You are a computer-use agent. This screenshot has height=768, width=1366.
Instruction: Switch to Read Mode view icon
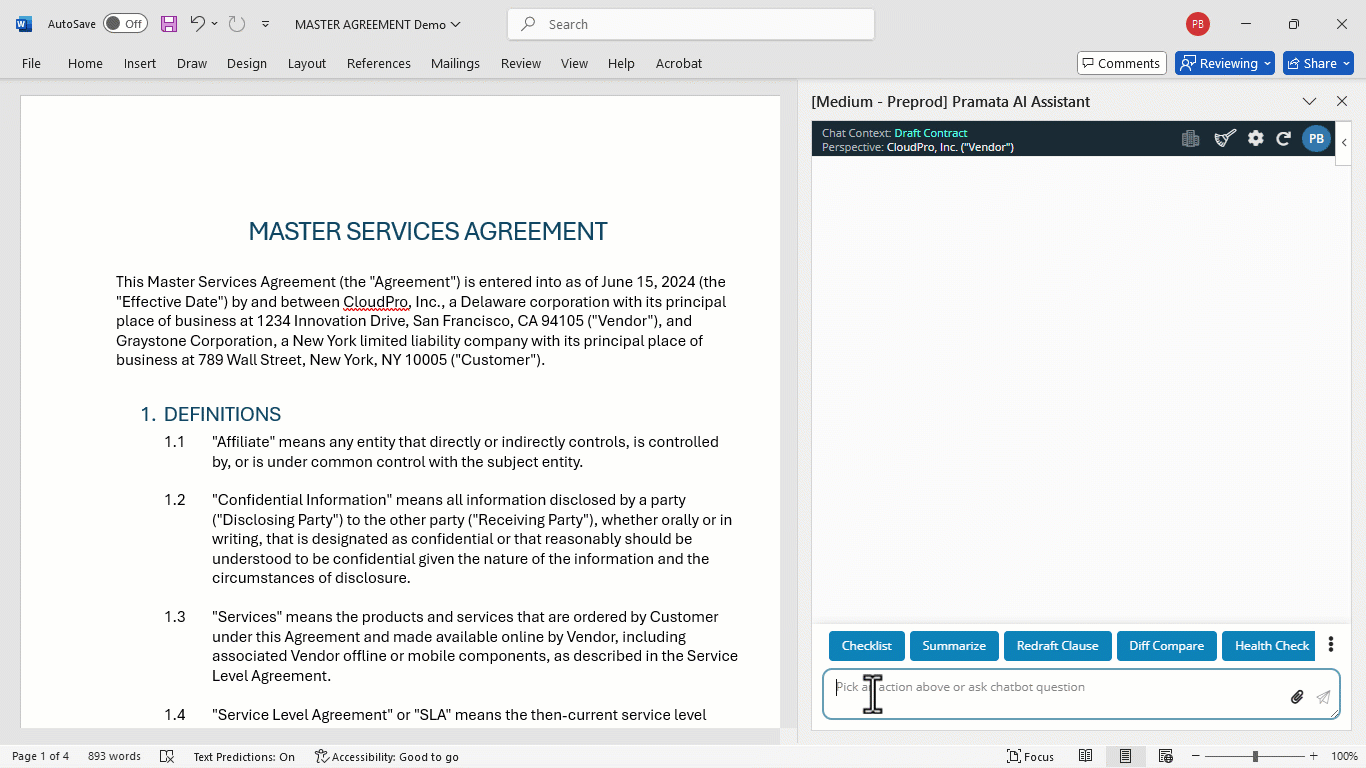tap(1085, 756)
